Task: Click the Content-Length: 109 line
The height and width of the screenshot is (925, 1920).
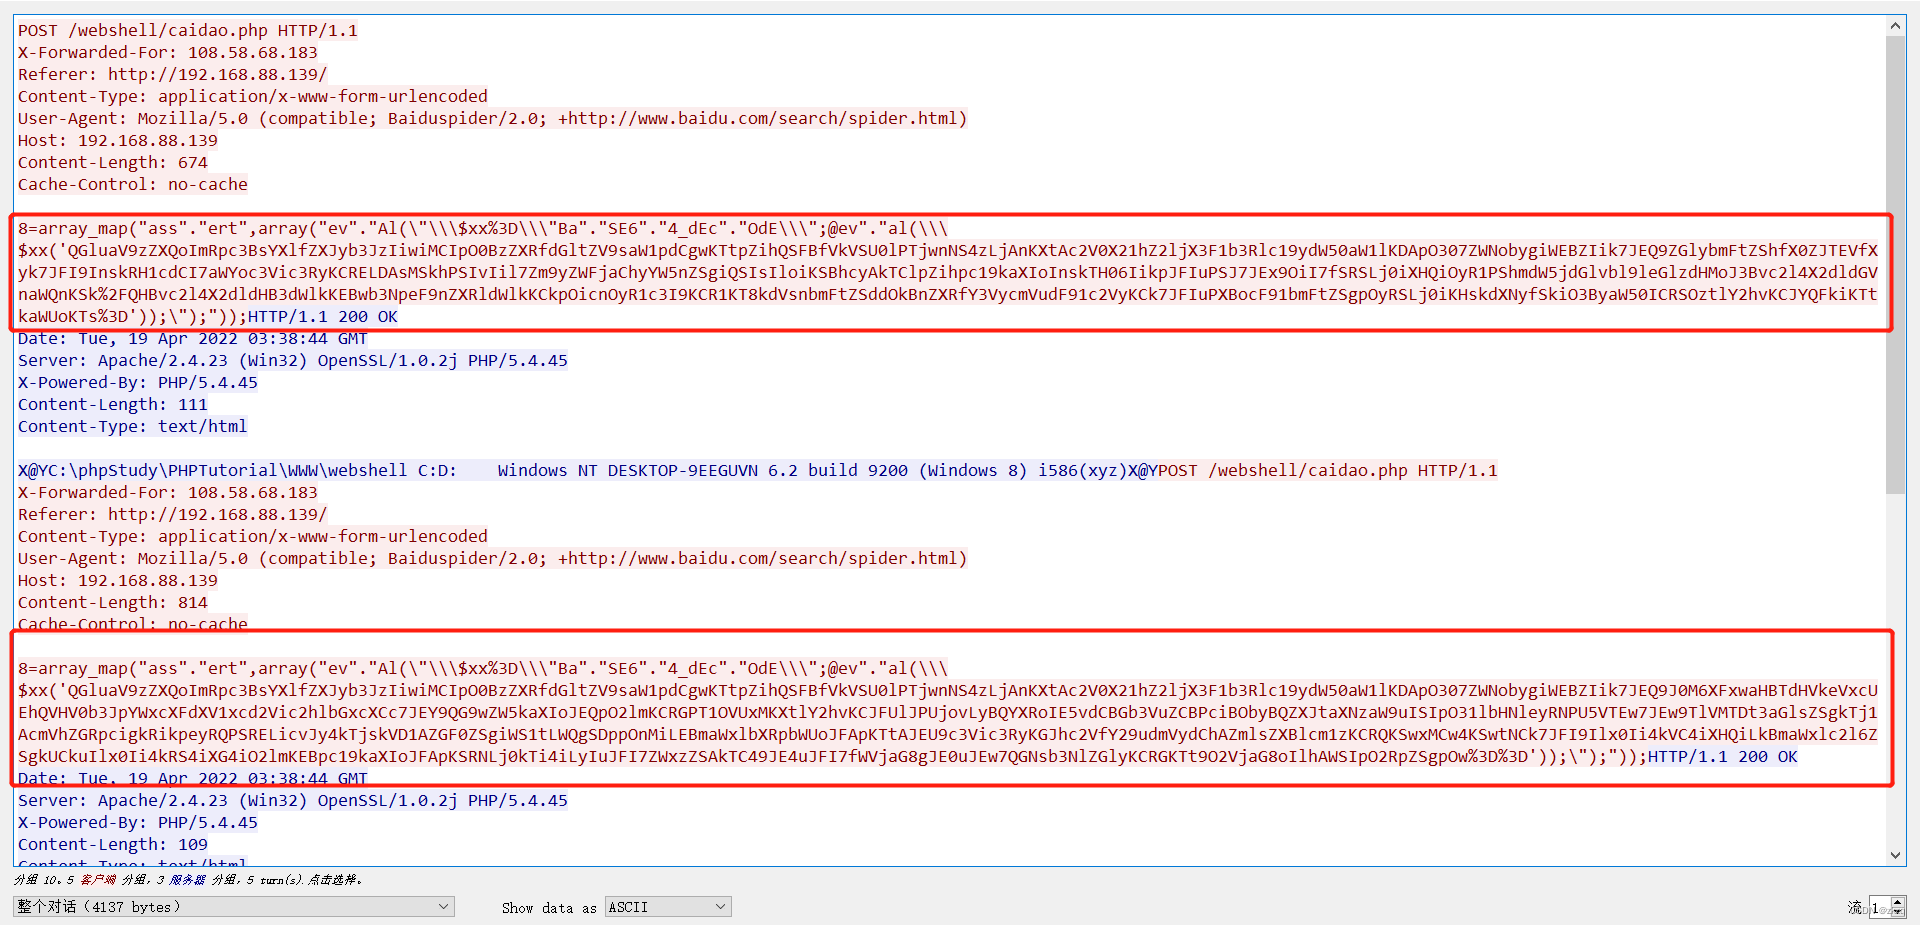Action: 112,844
